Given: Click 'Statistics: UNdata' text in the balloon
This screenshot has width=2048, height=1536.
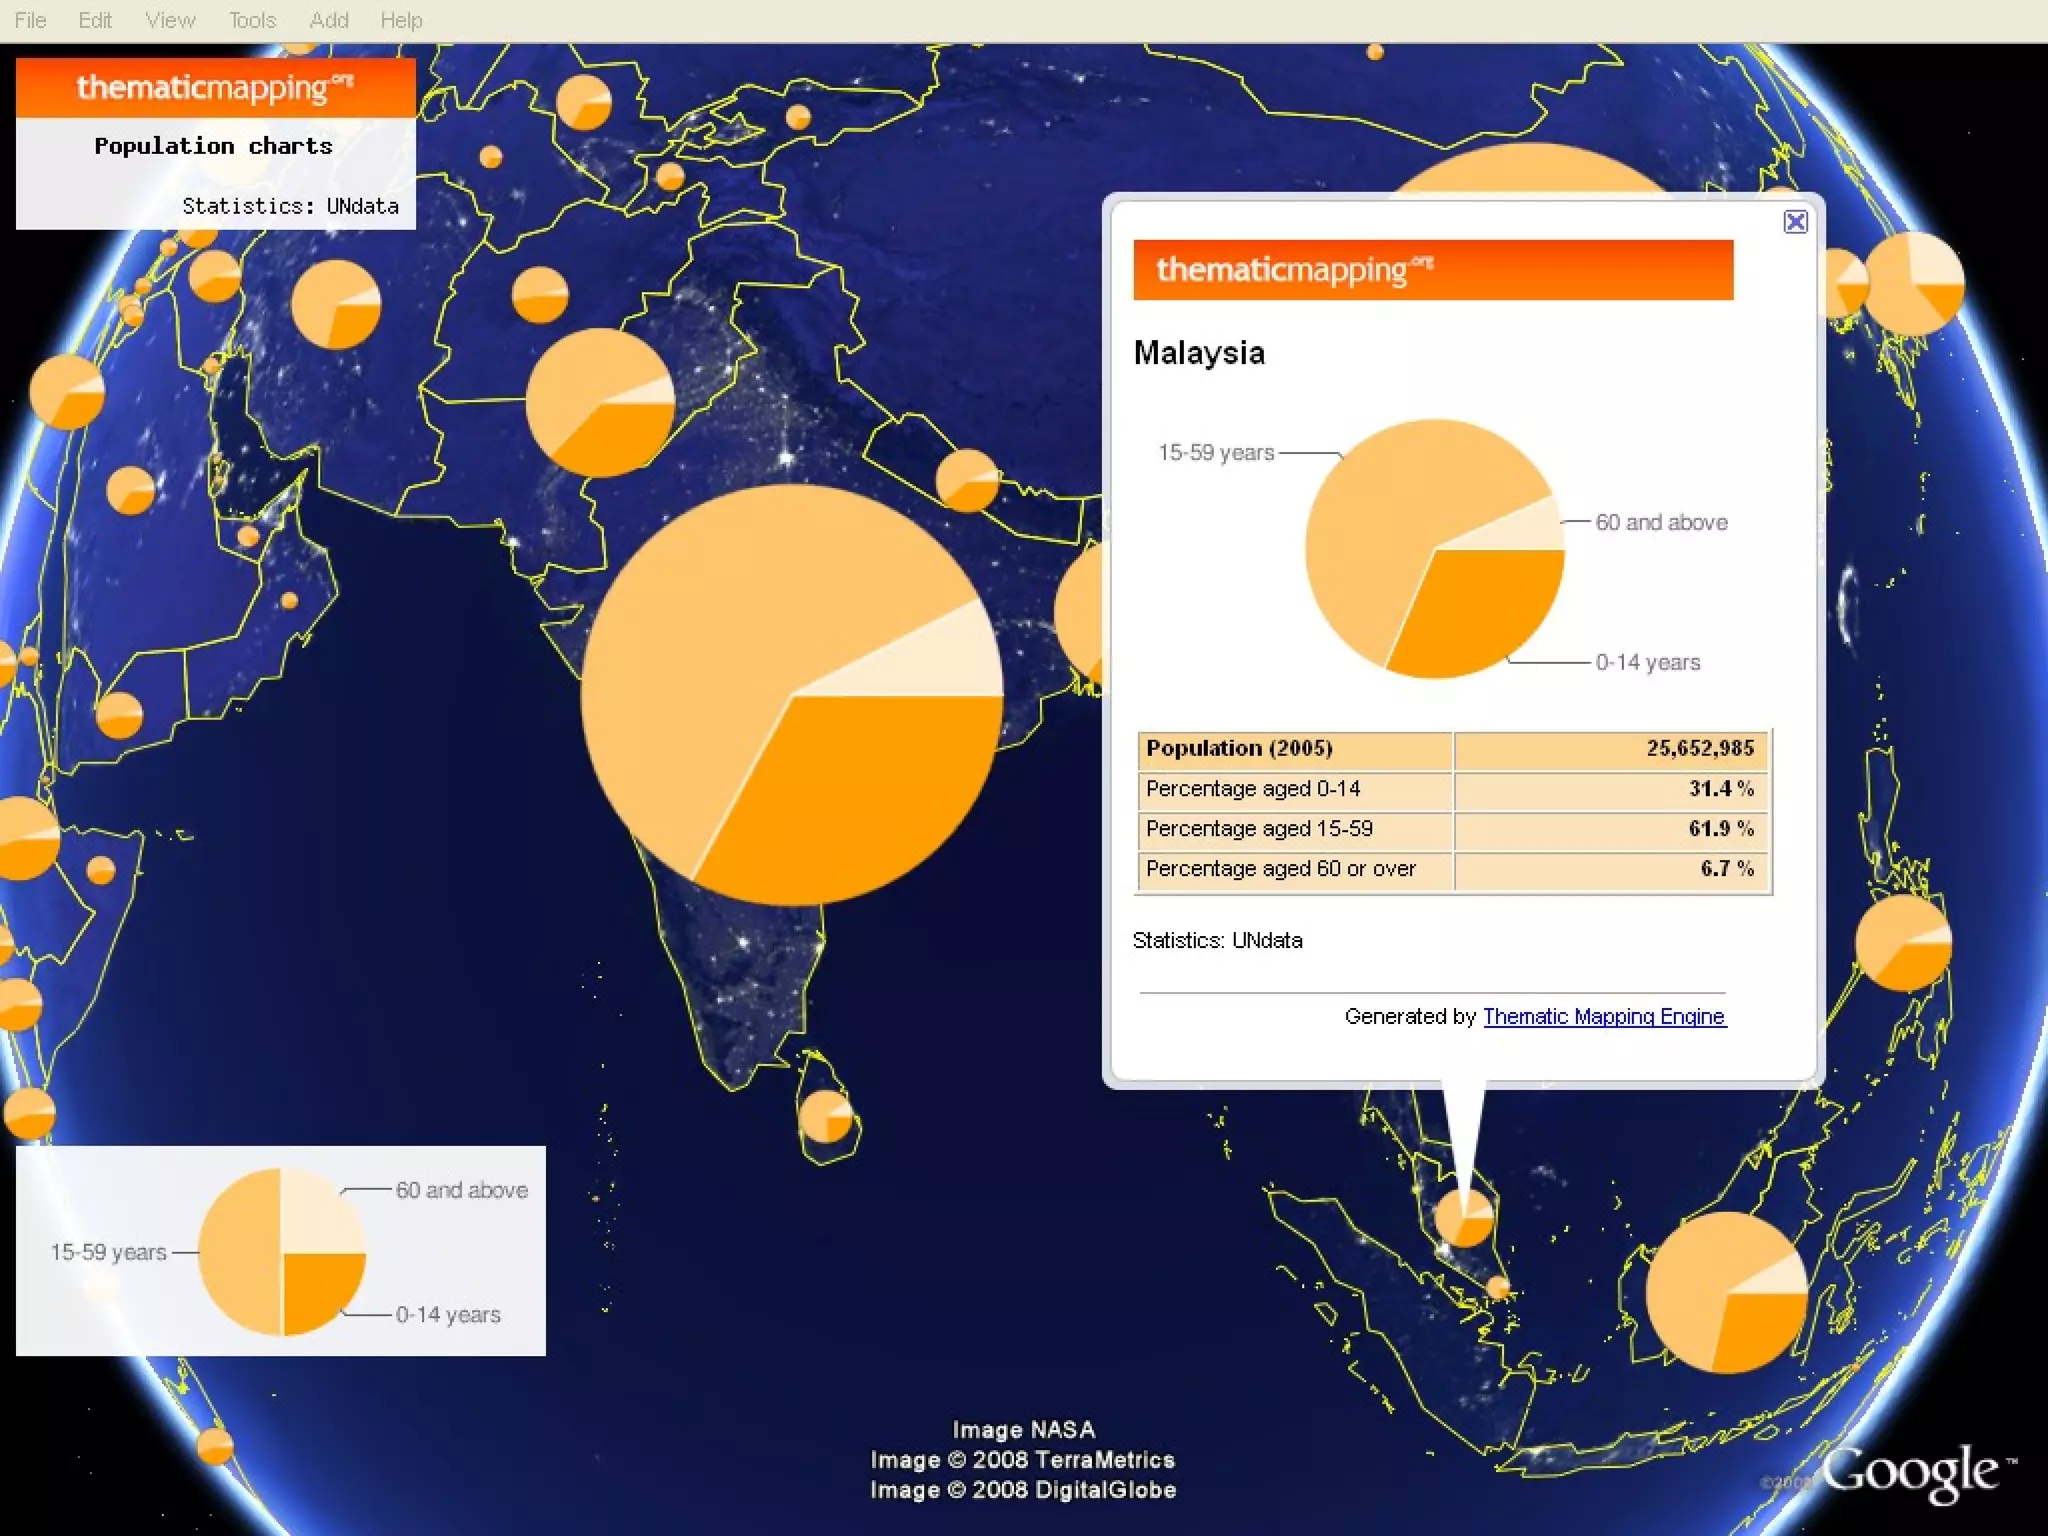Looking at the screenshot, I should coord(1217,941).
